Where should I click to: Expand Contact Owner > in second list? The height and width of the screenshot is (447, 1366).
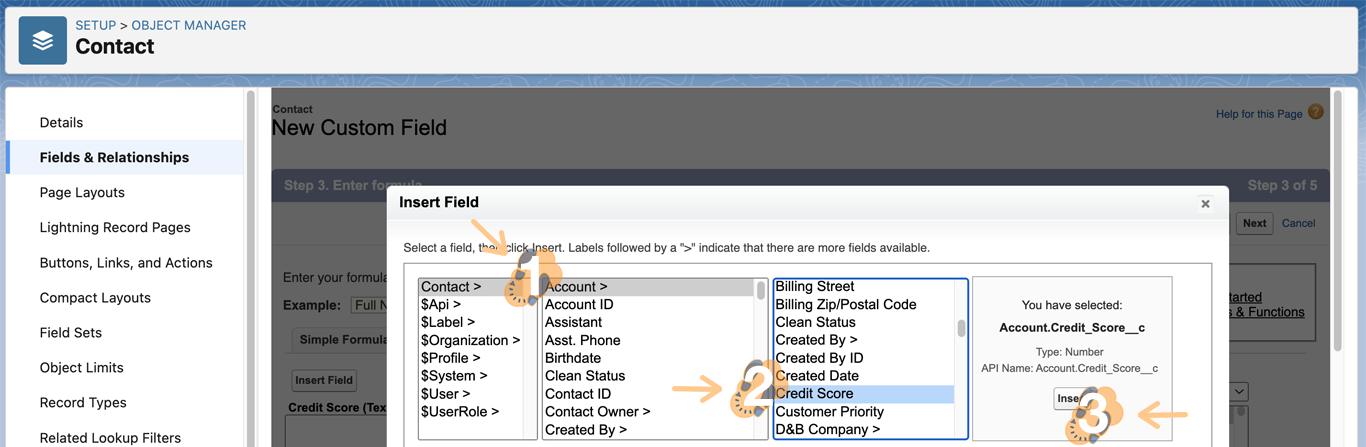click(x=597, y=412)
